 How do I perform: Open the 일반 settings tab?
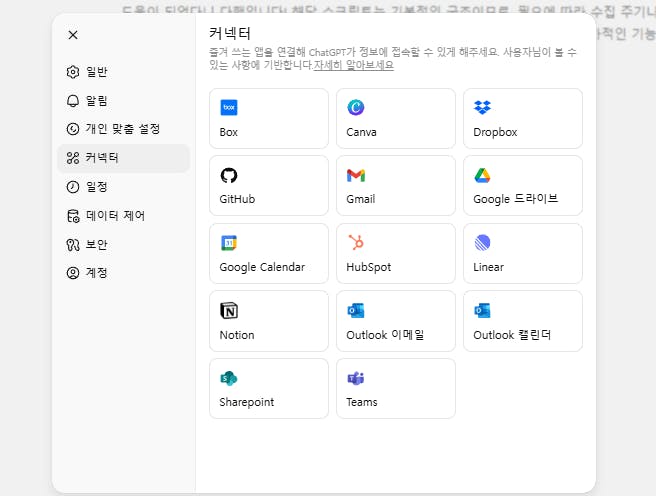(123, 72)
